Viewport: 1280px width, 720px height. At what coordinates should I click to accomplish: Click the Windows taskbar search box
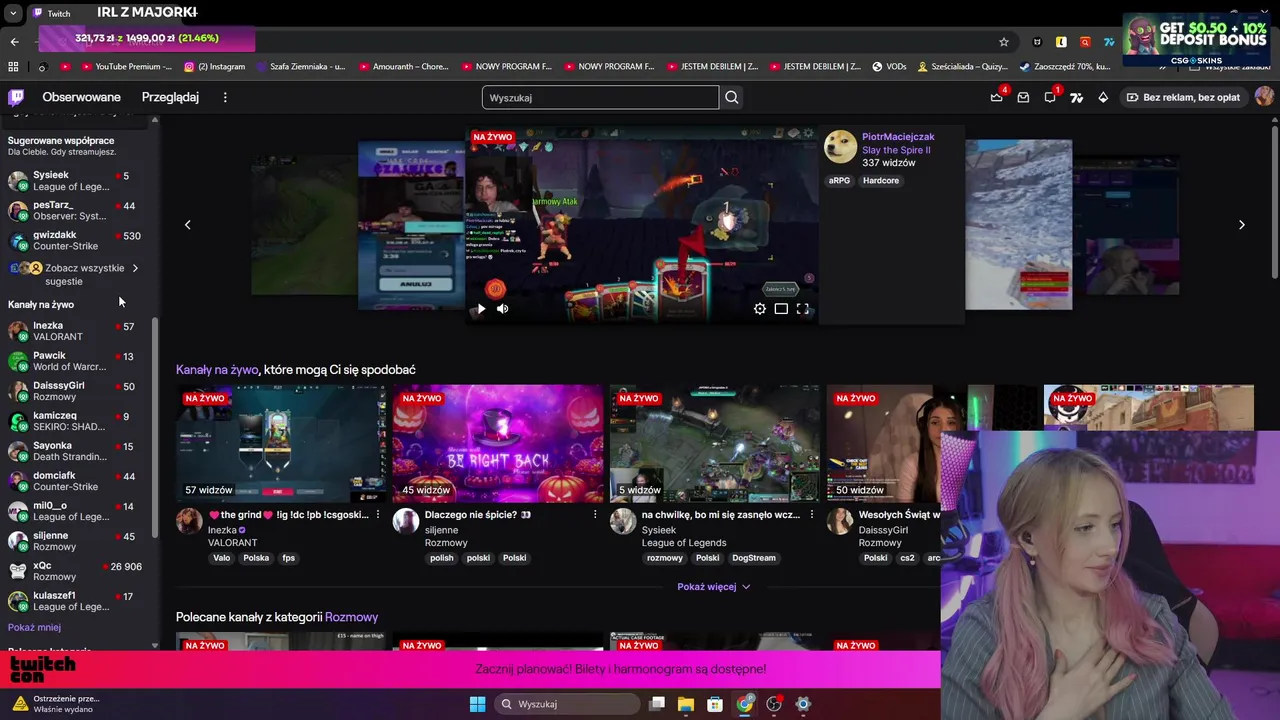point(567,704)
